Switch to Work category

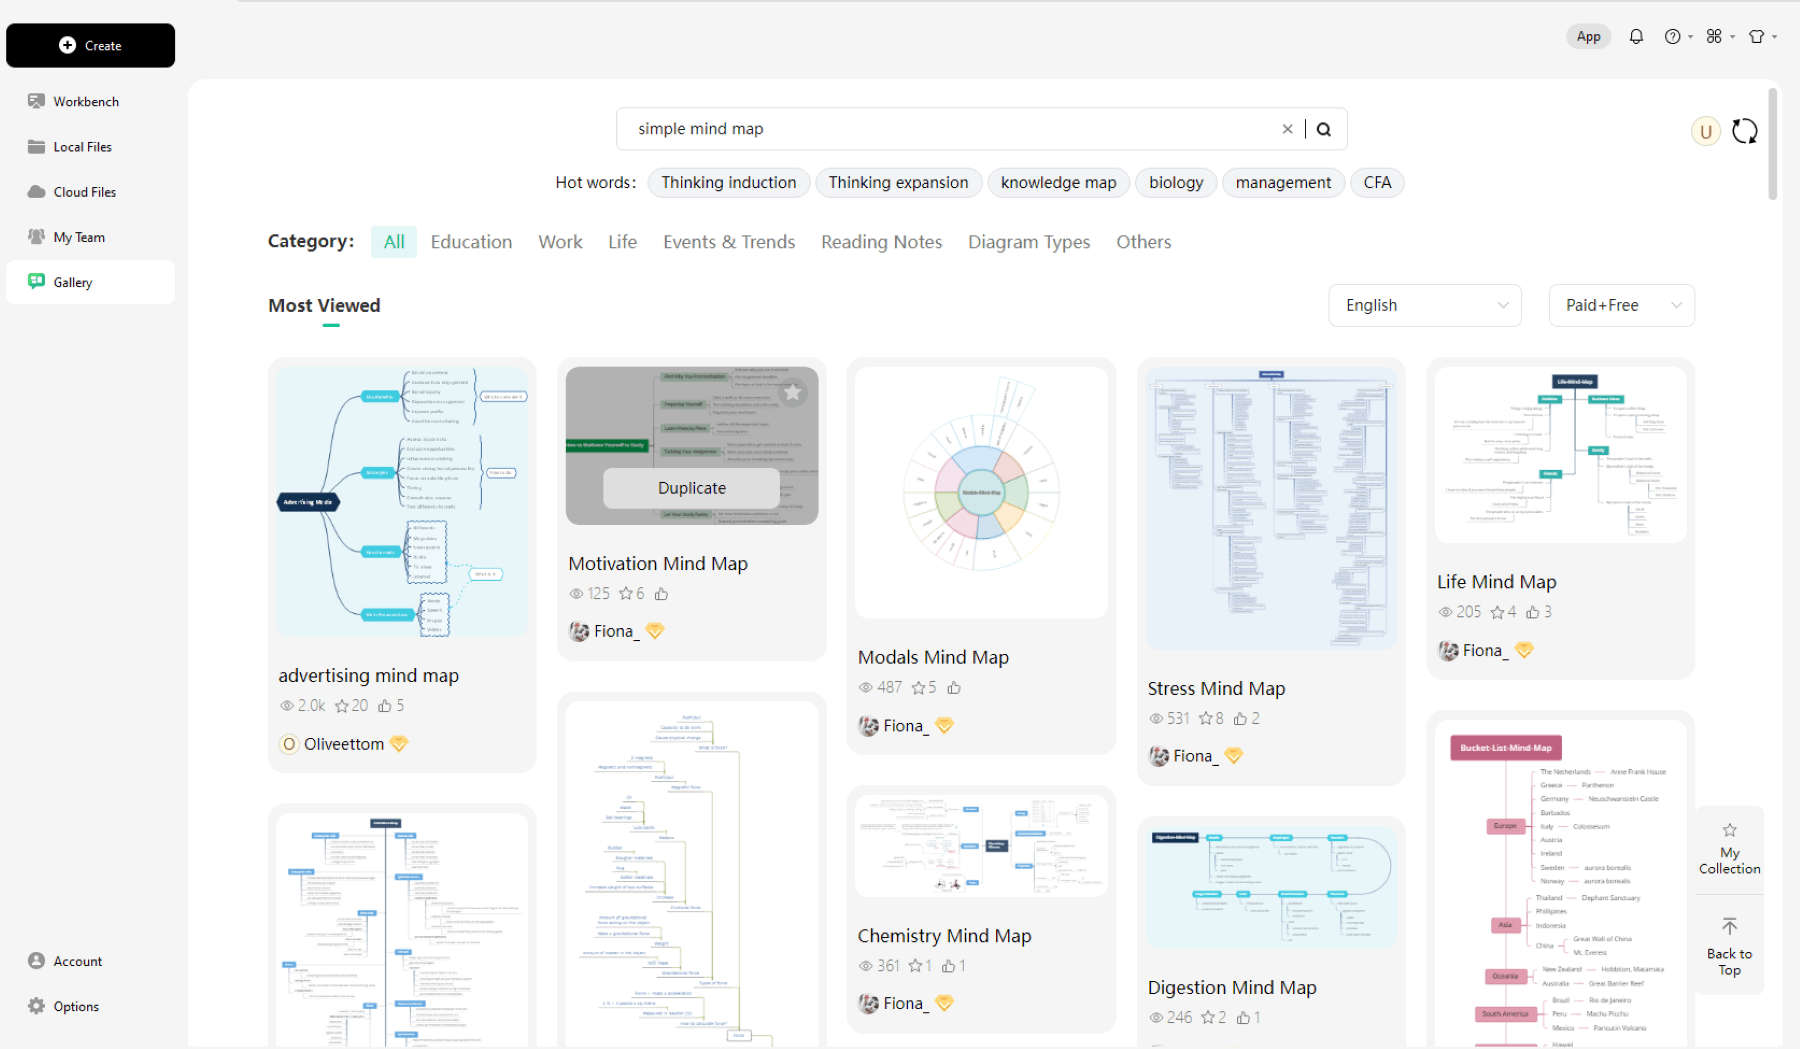pos(560,242)
